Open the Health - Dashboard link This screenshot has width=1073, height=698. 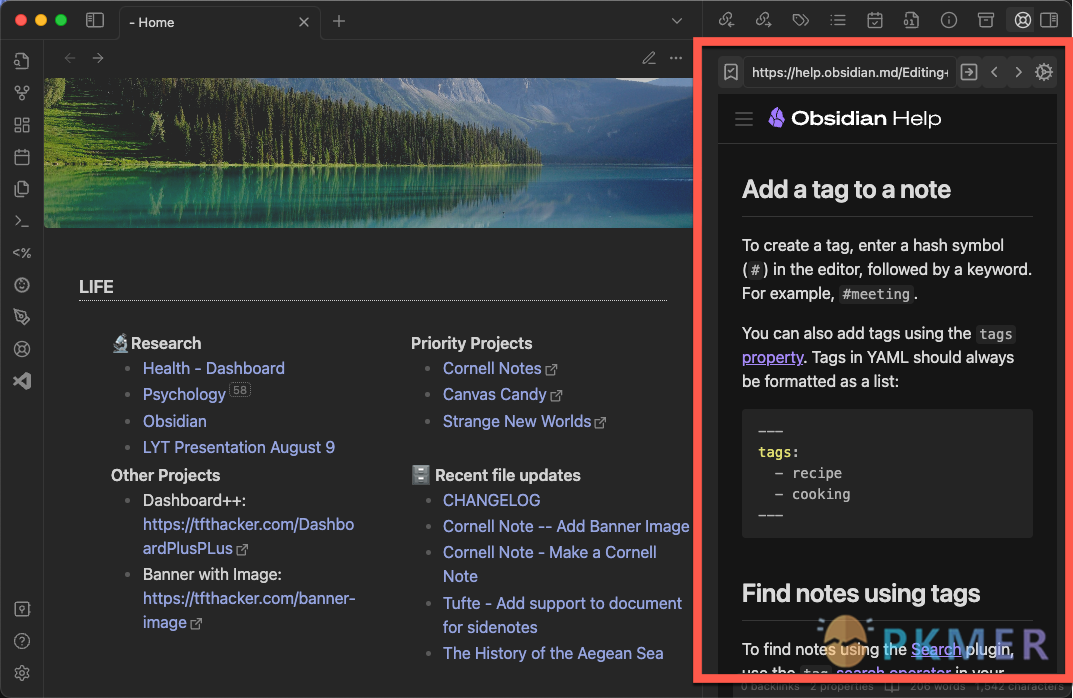[214, 368]
